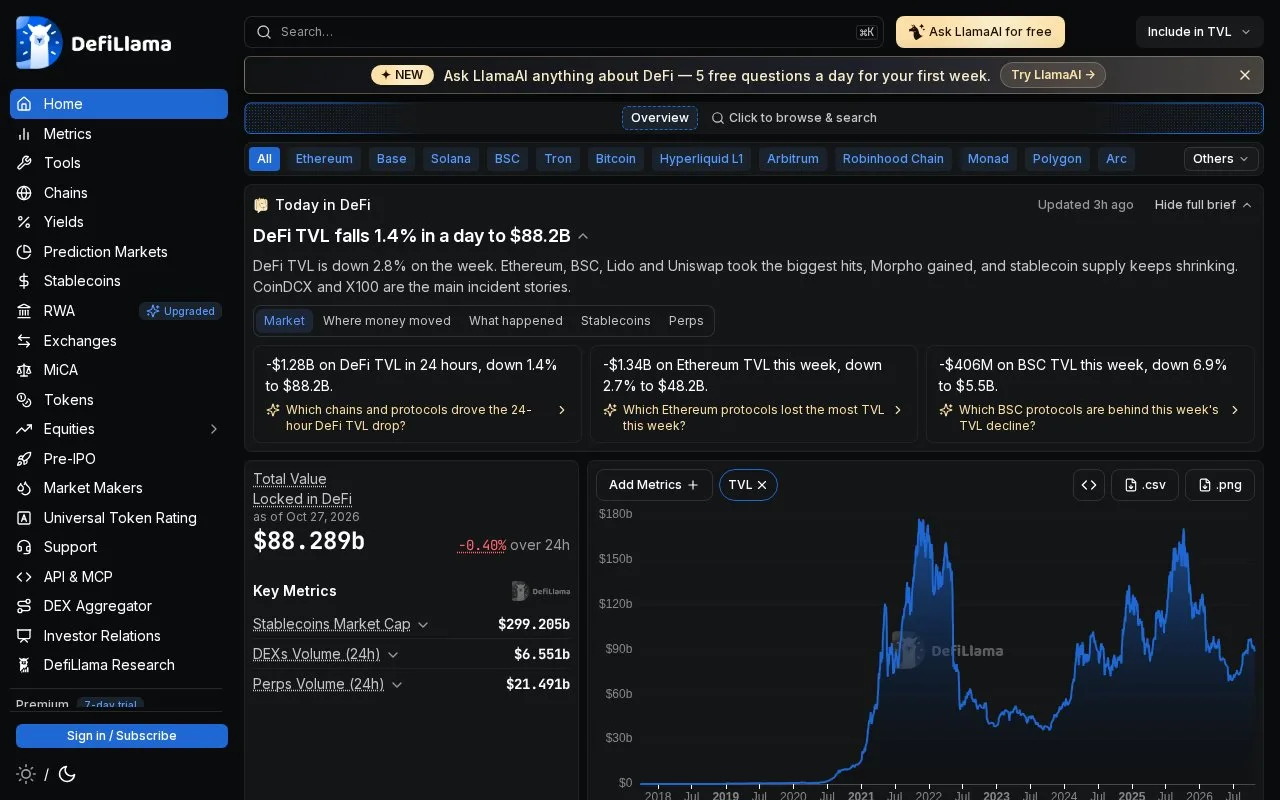The width and height of the screenshot is (1280, 800).
Task: Switch to light theme sun icon
Action: [26, 774]
